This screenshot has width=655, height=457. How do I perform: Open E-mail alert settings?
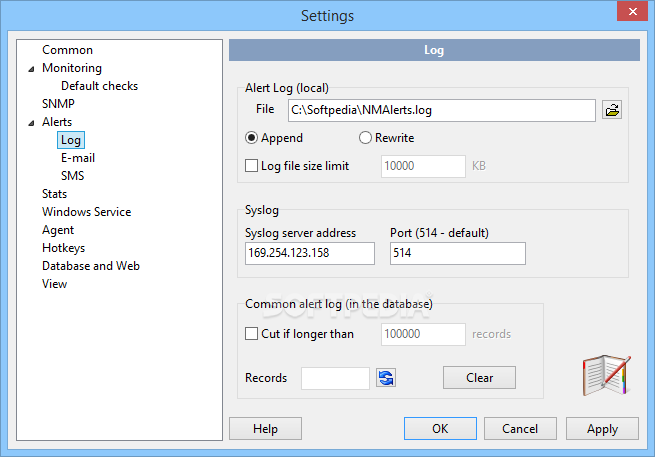coord(78,158)
